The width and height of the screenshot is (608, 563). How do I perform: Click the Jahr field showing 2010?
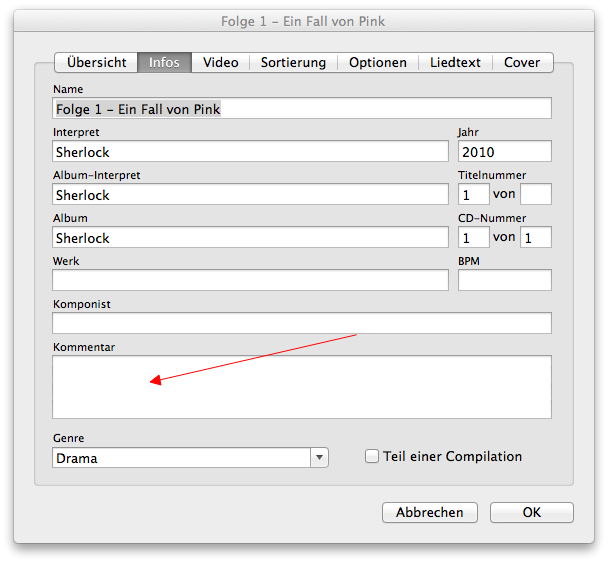pos(504,152)
